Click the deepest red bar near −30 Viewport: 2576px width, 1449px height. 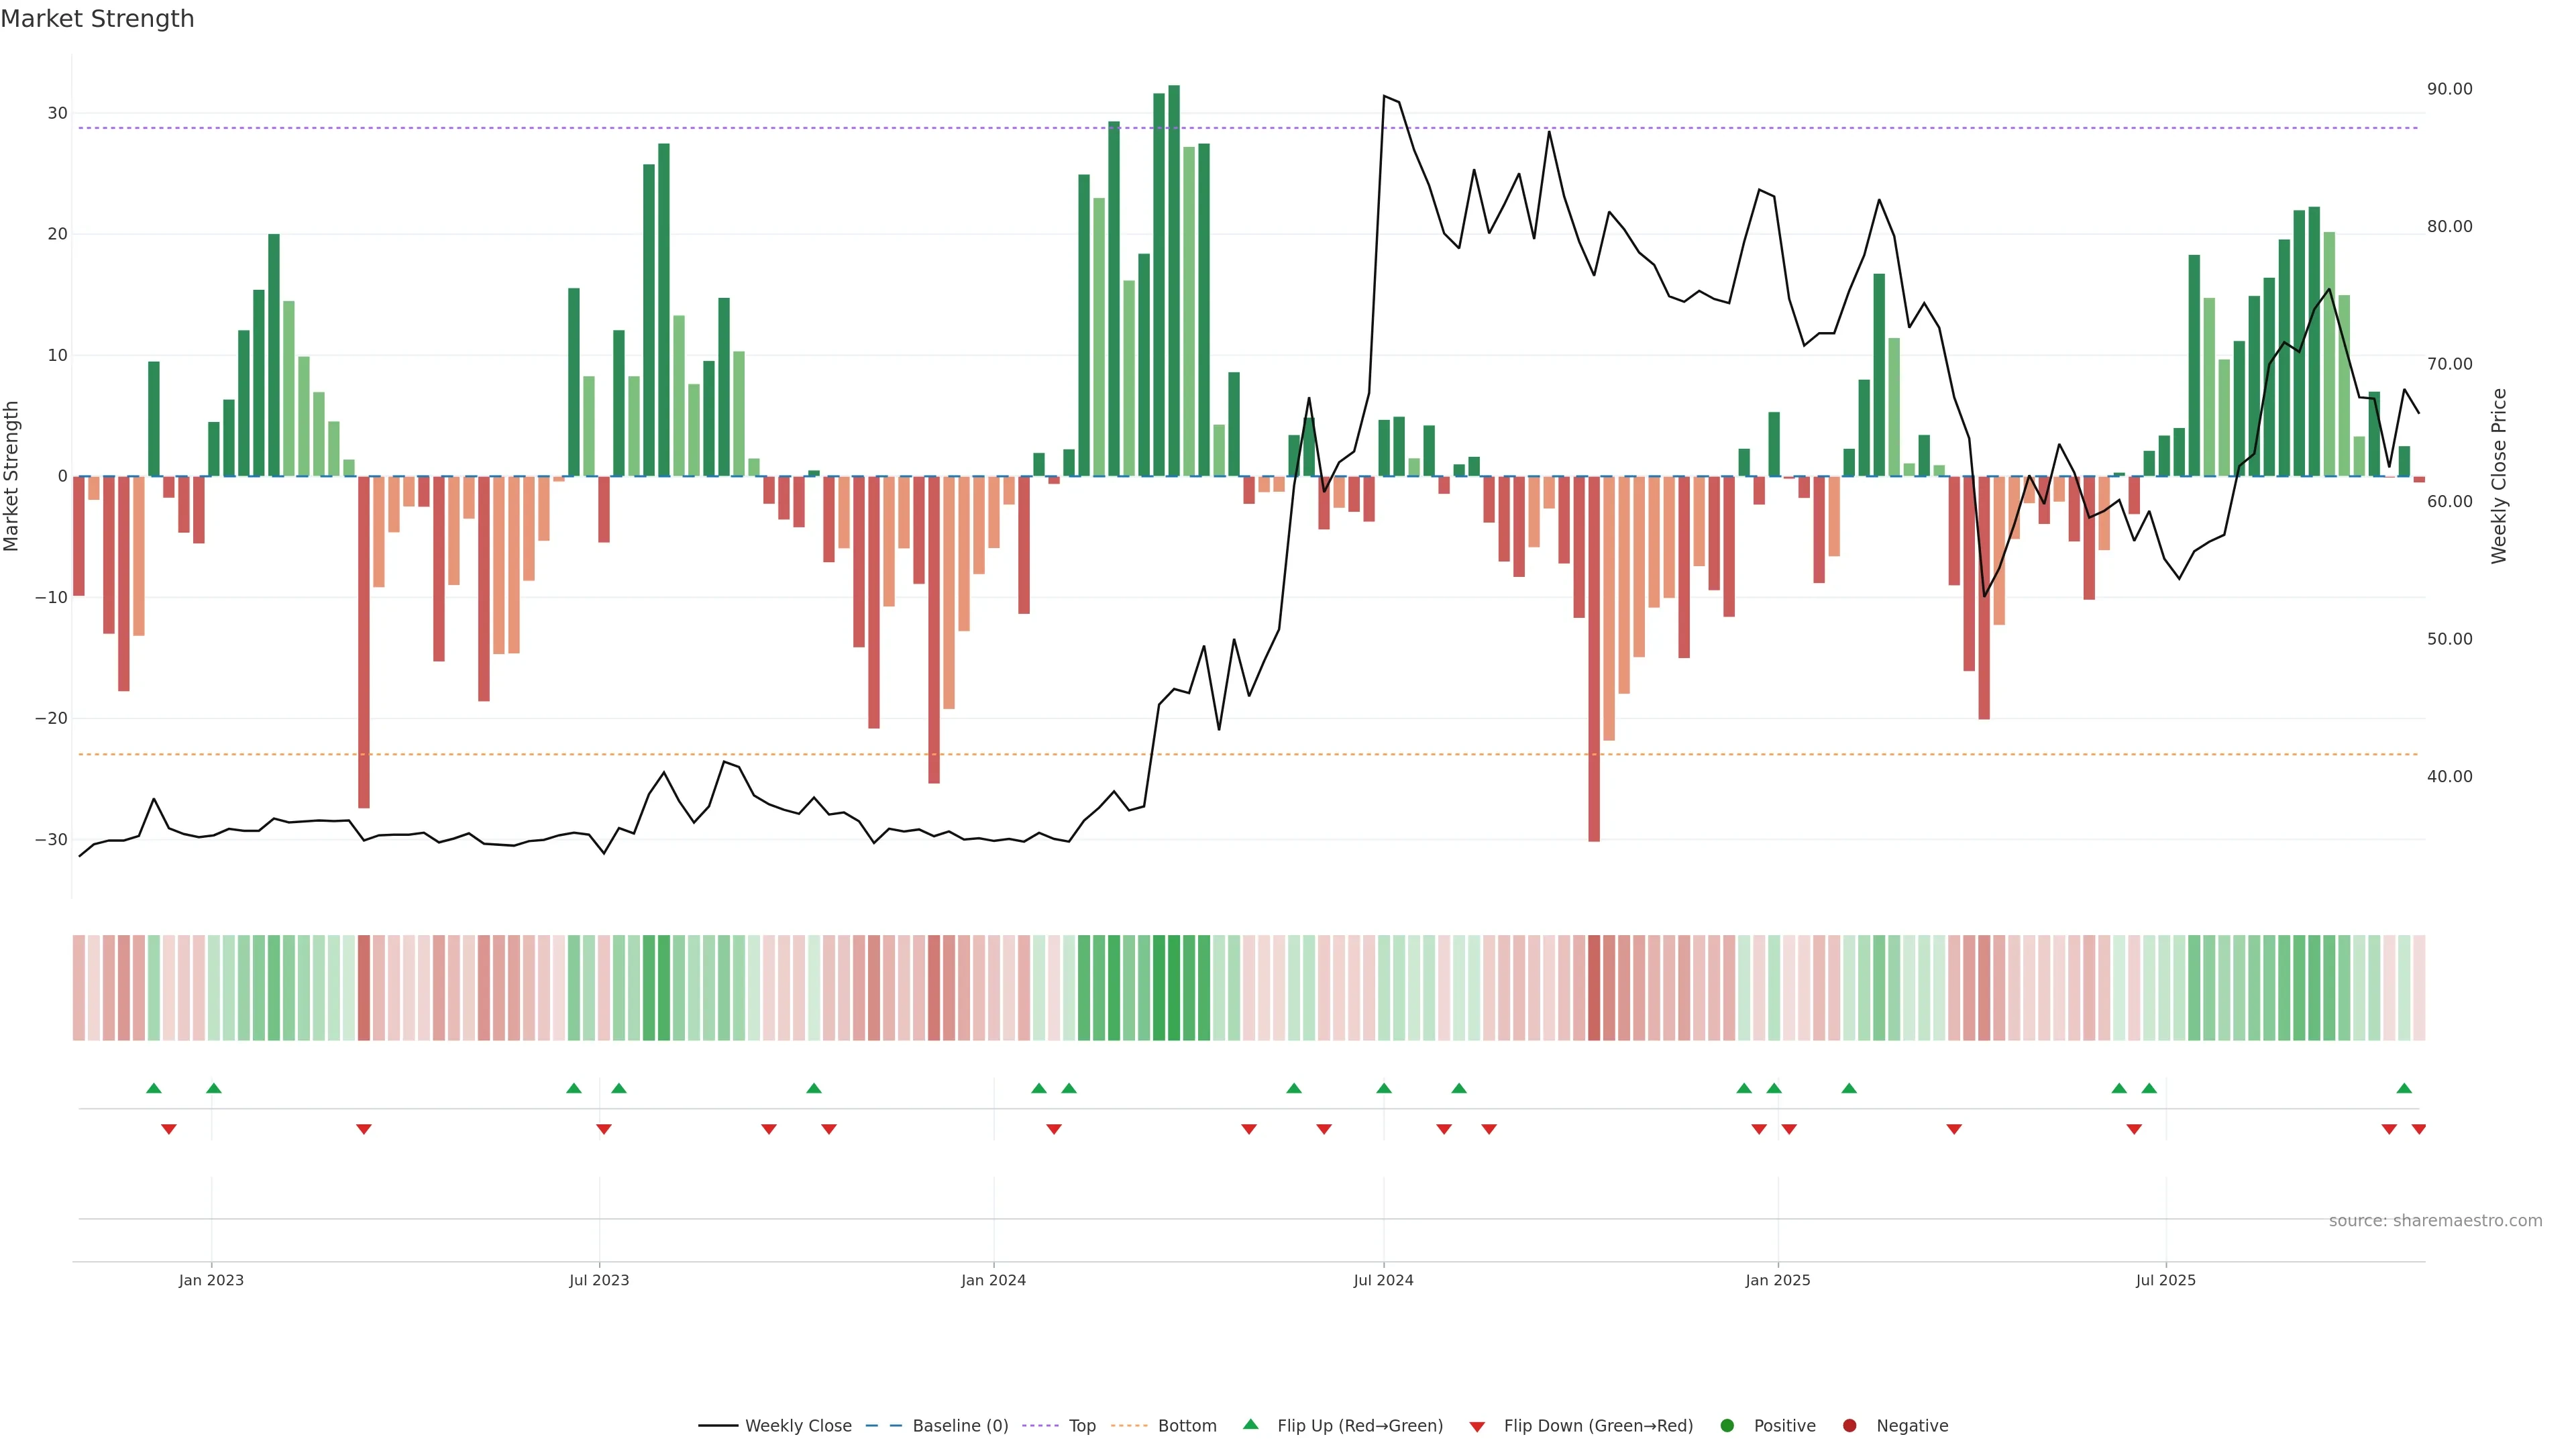coord(1594,660)
